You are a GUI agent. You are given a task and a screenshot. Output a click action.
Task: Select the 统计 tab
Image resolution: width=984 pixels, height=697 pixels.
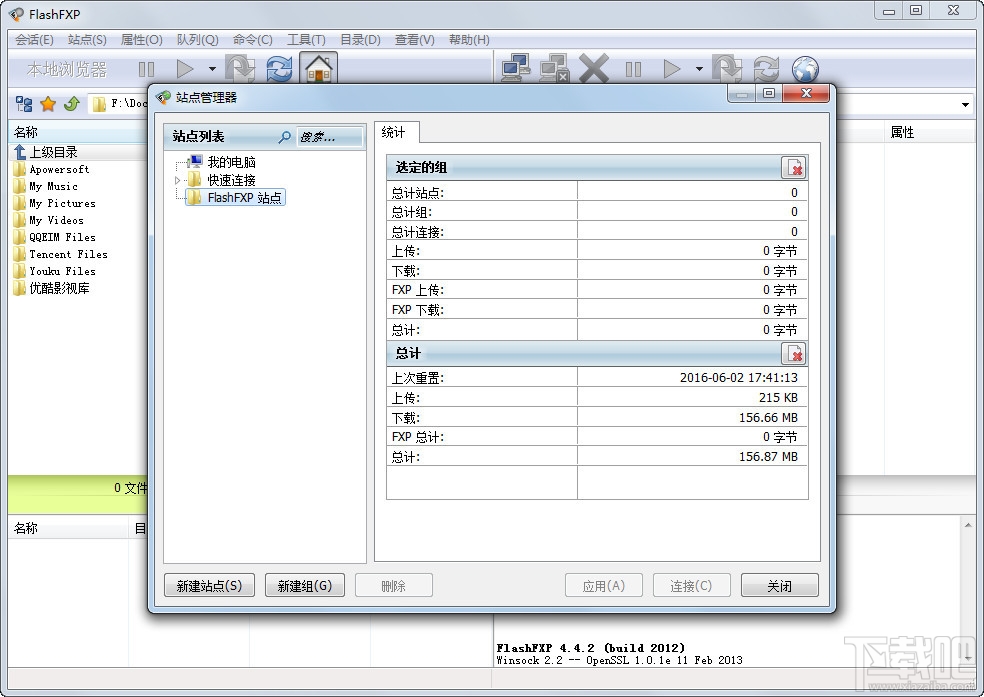tap(395, 131)
